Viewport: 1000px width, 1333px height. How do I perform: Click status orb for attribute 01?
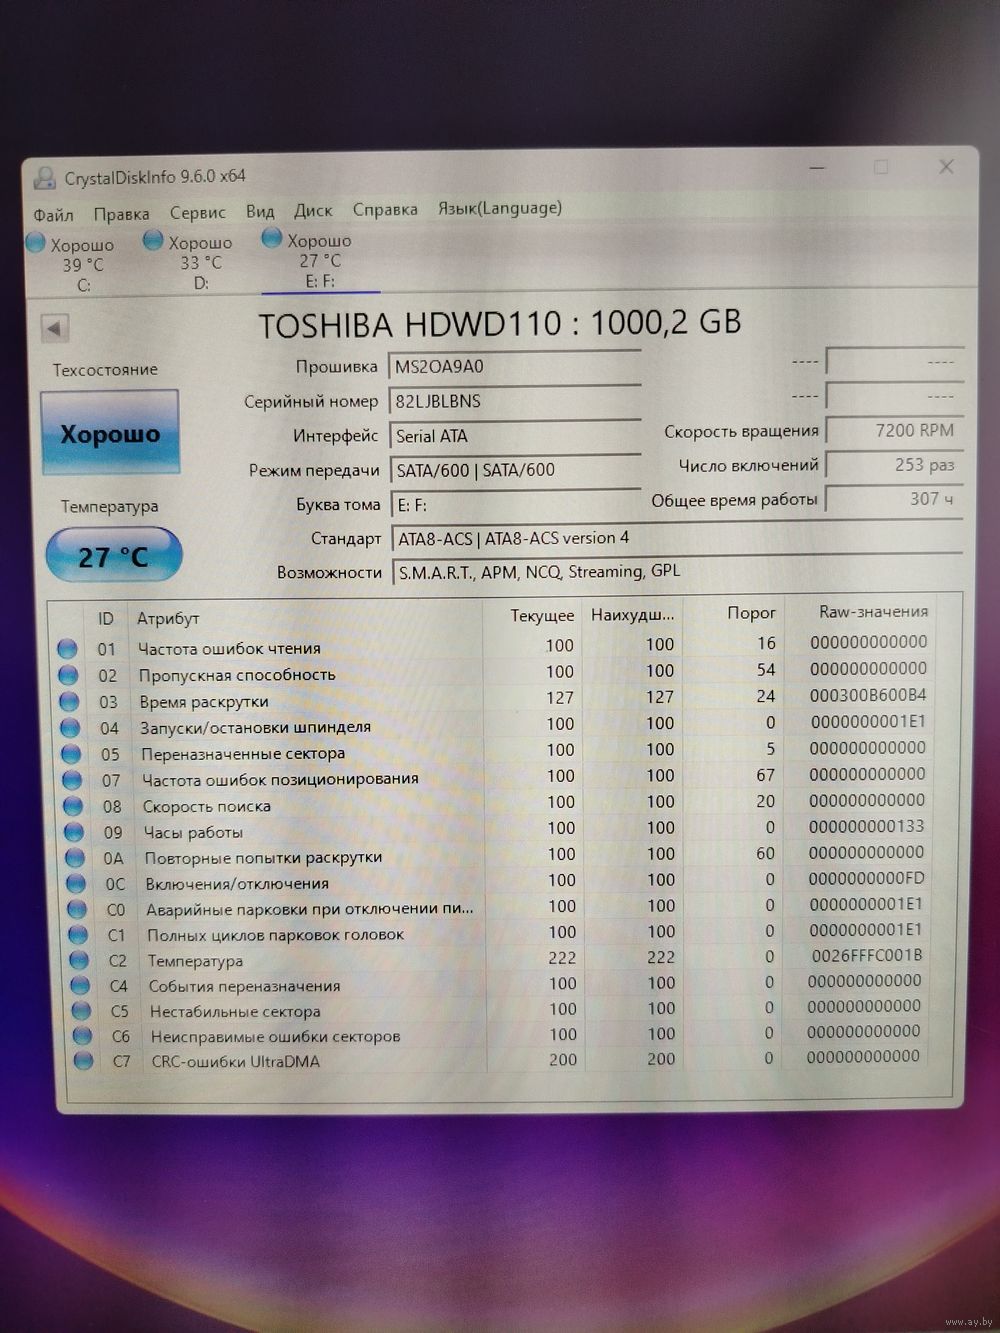point(67,649)
